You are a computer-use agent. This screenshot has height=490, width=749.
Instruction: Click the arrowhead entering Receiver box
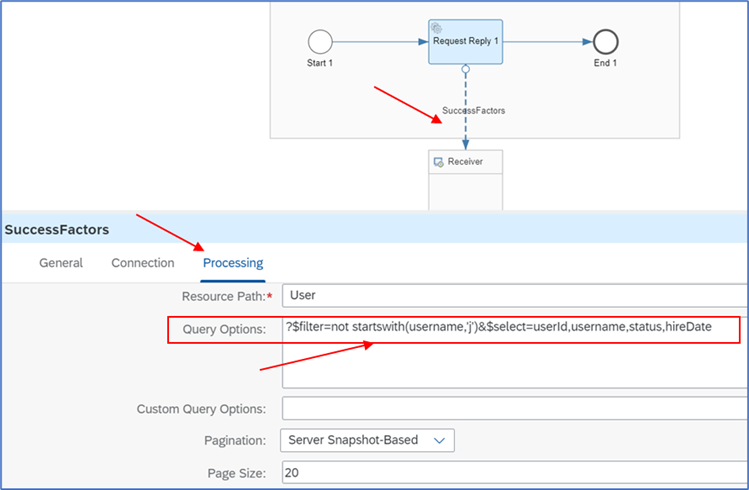point(465,144)
